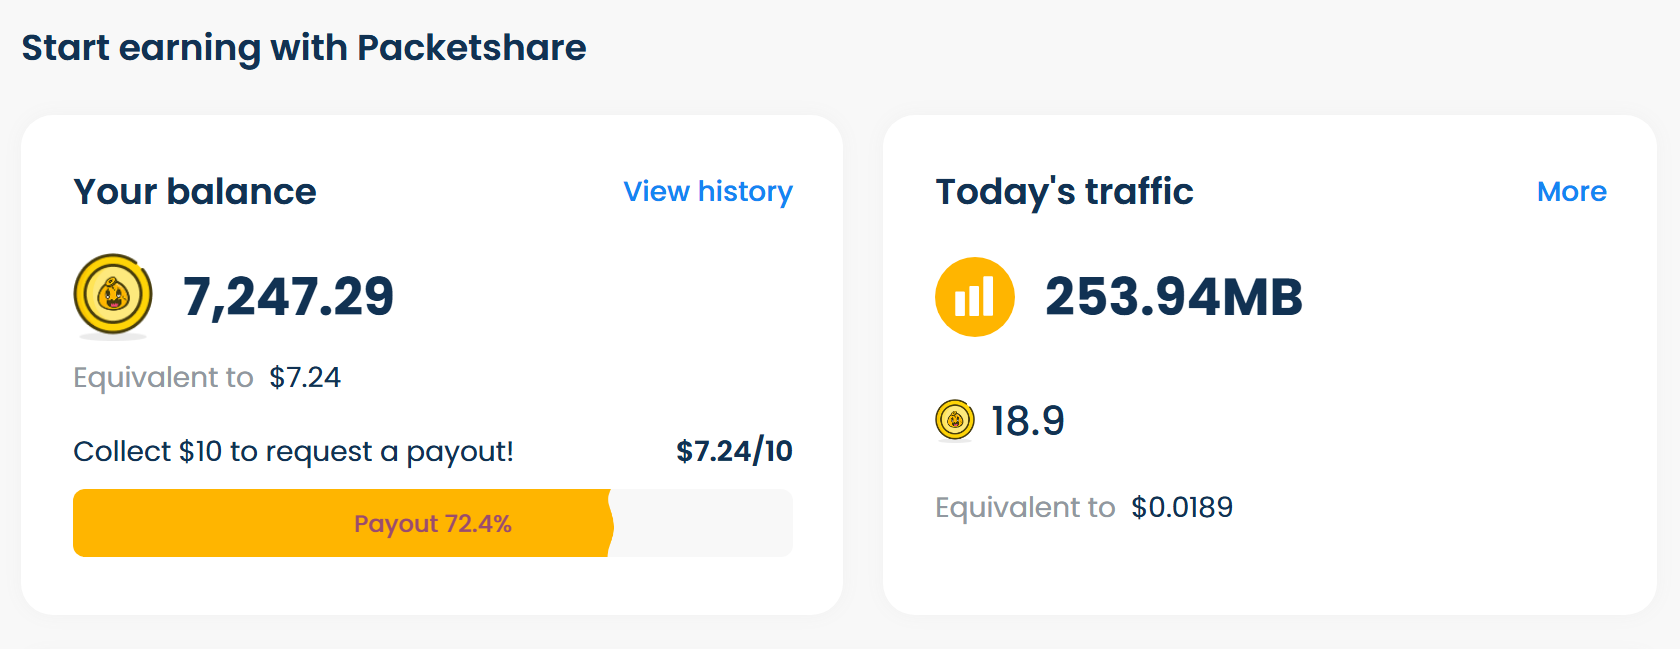Click the Your balance card title

tap(195, 191)
